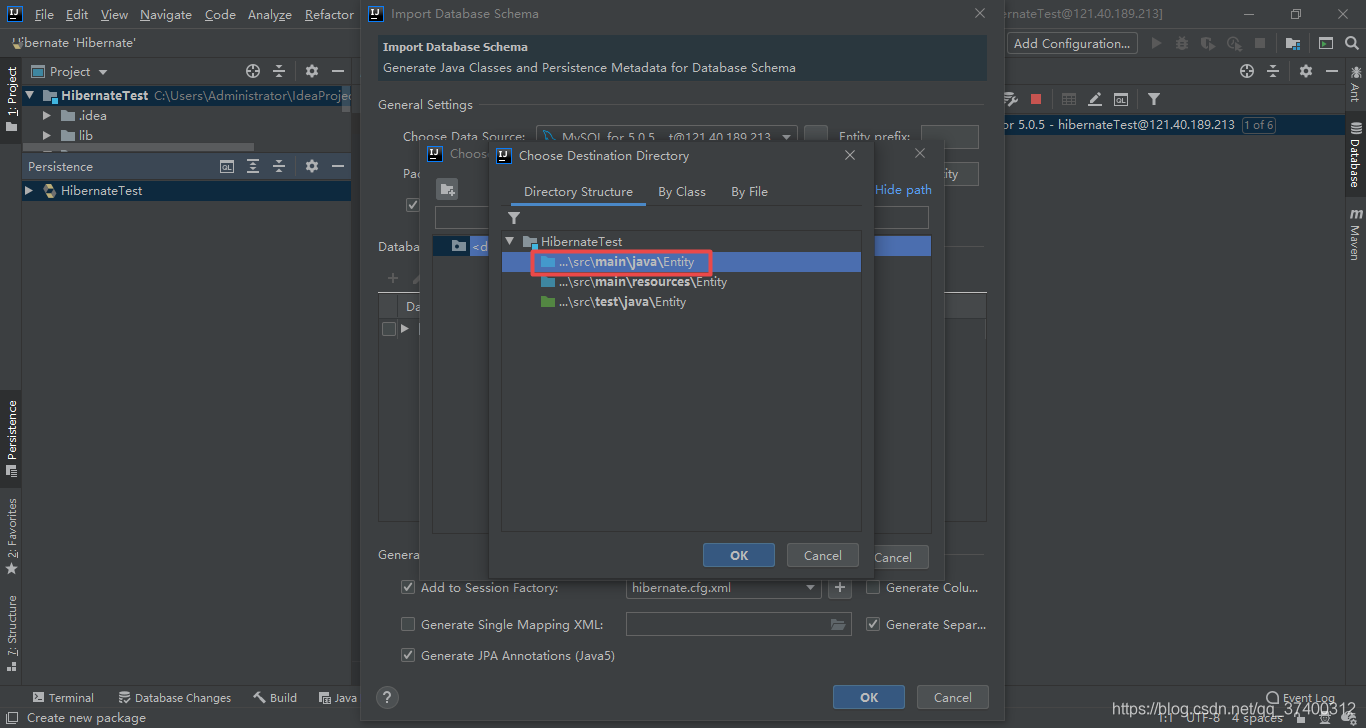Open the Refactor menu
The height and width of the screenshot is (728, 1366).
(329, 15)
